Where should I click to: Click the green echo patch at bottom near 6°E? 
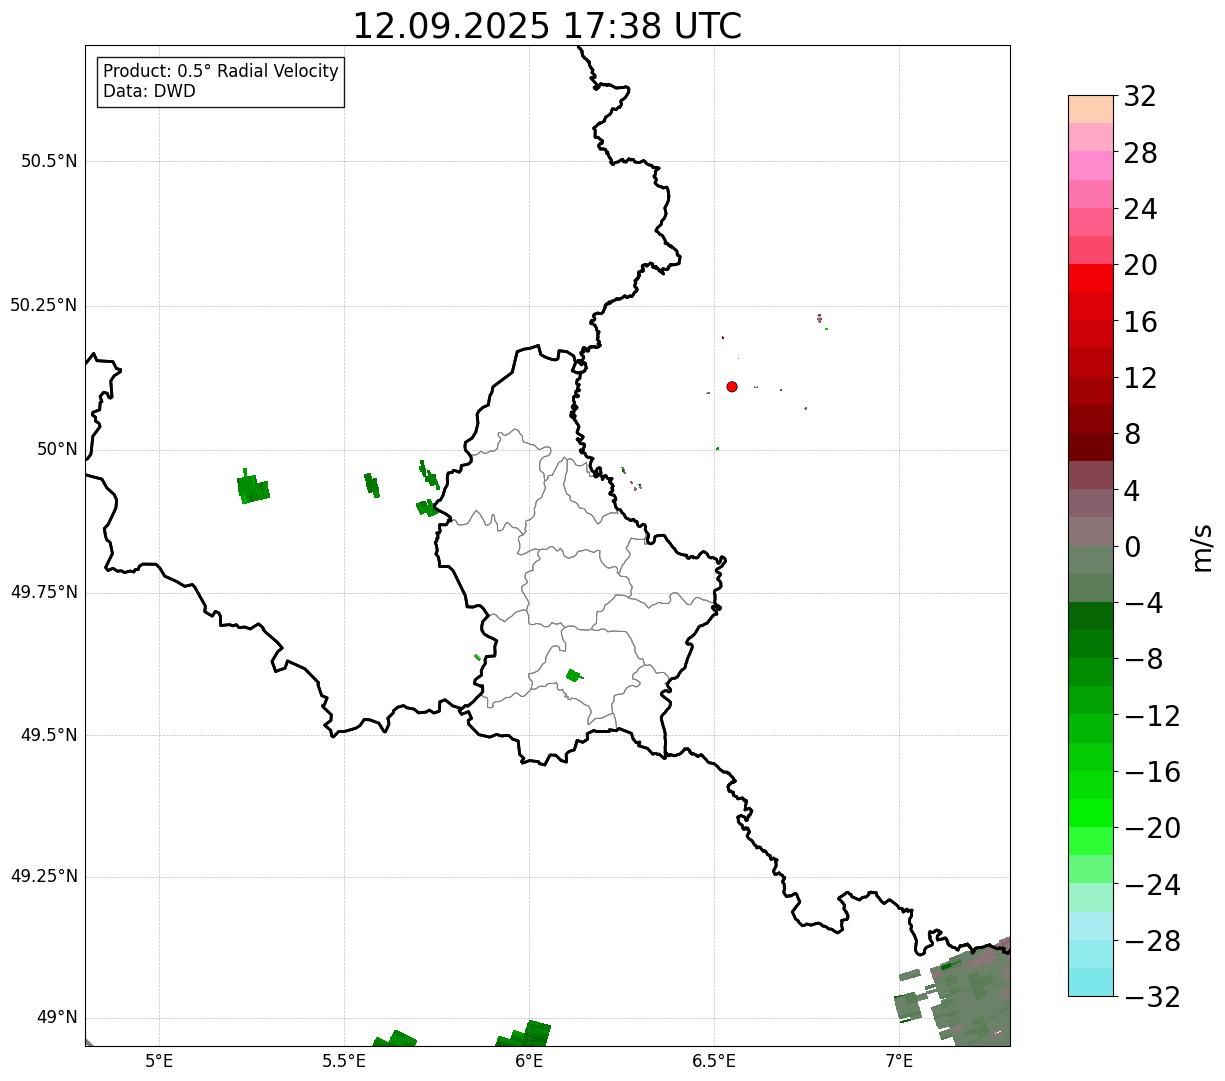(x=525, y=1035)
